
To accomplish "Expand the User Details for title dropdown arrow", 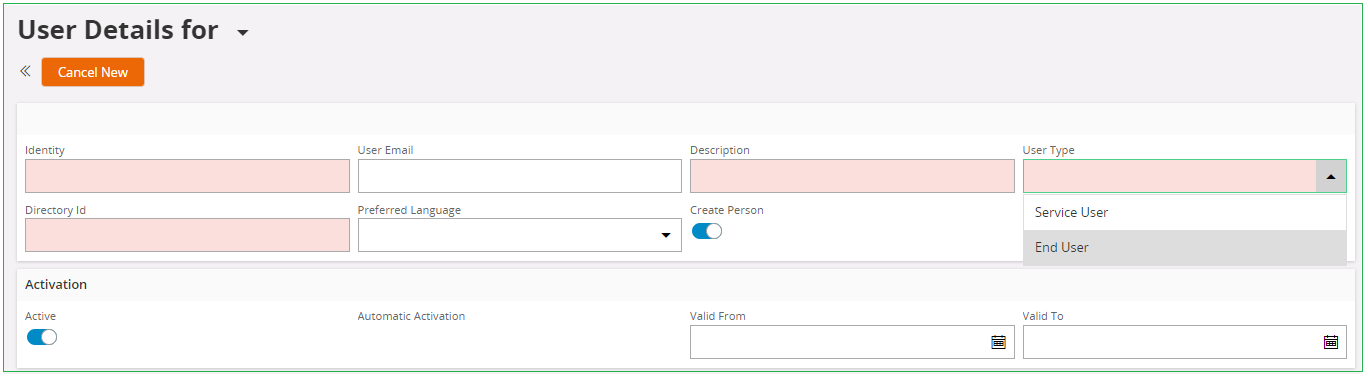I will (x=243, y=33).
